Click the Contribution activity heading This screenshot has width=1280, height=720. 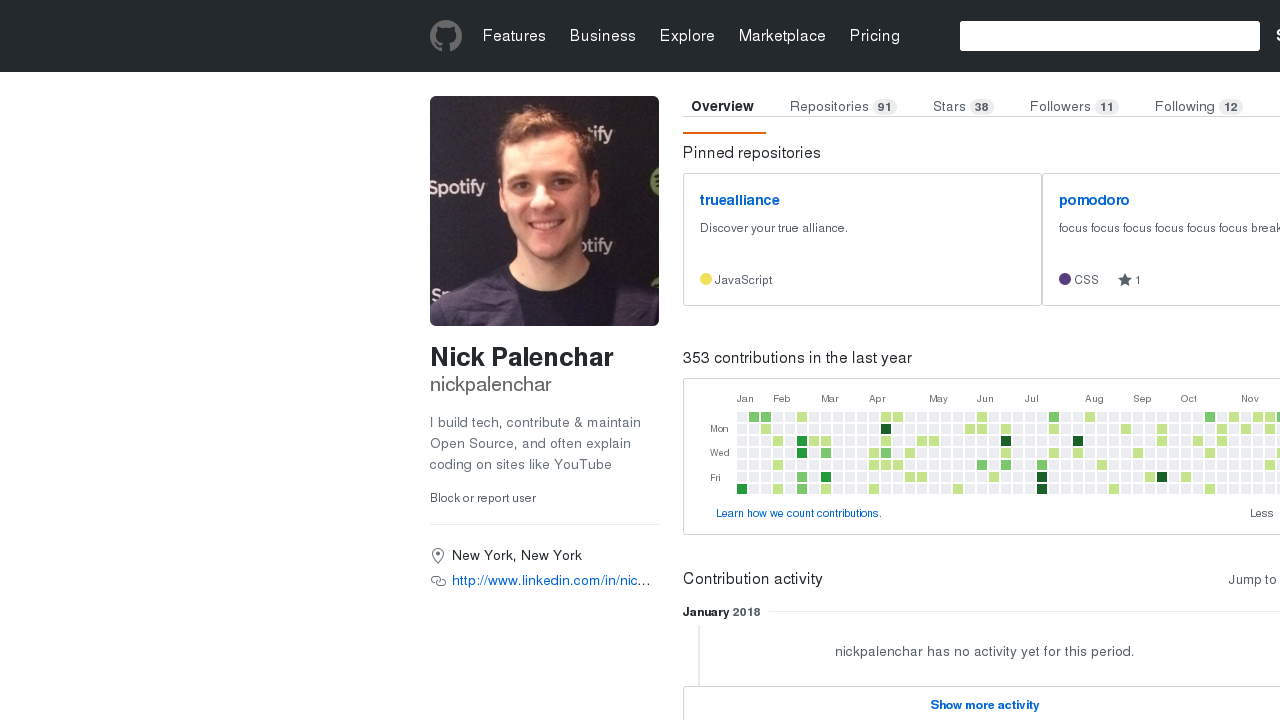click(753, 579)
